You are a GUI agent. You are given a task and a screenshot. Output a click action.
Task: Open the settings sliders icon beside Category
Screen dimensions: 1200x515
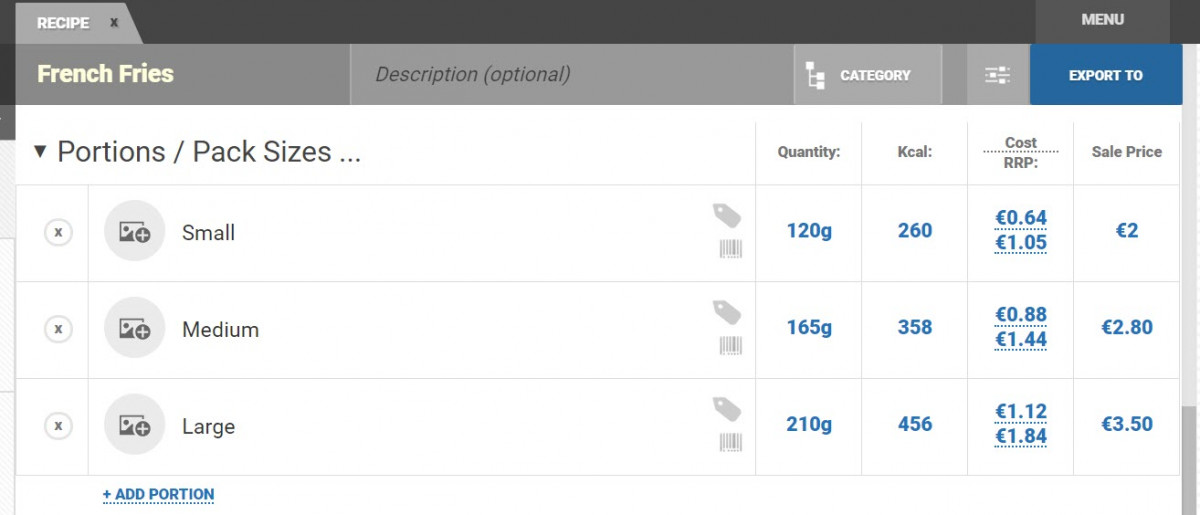(x=997, y=75)
